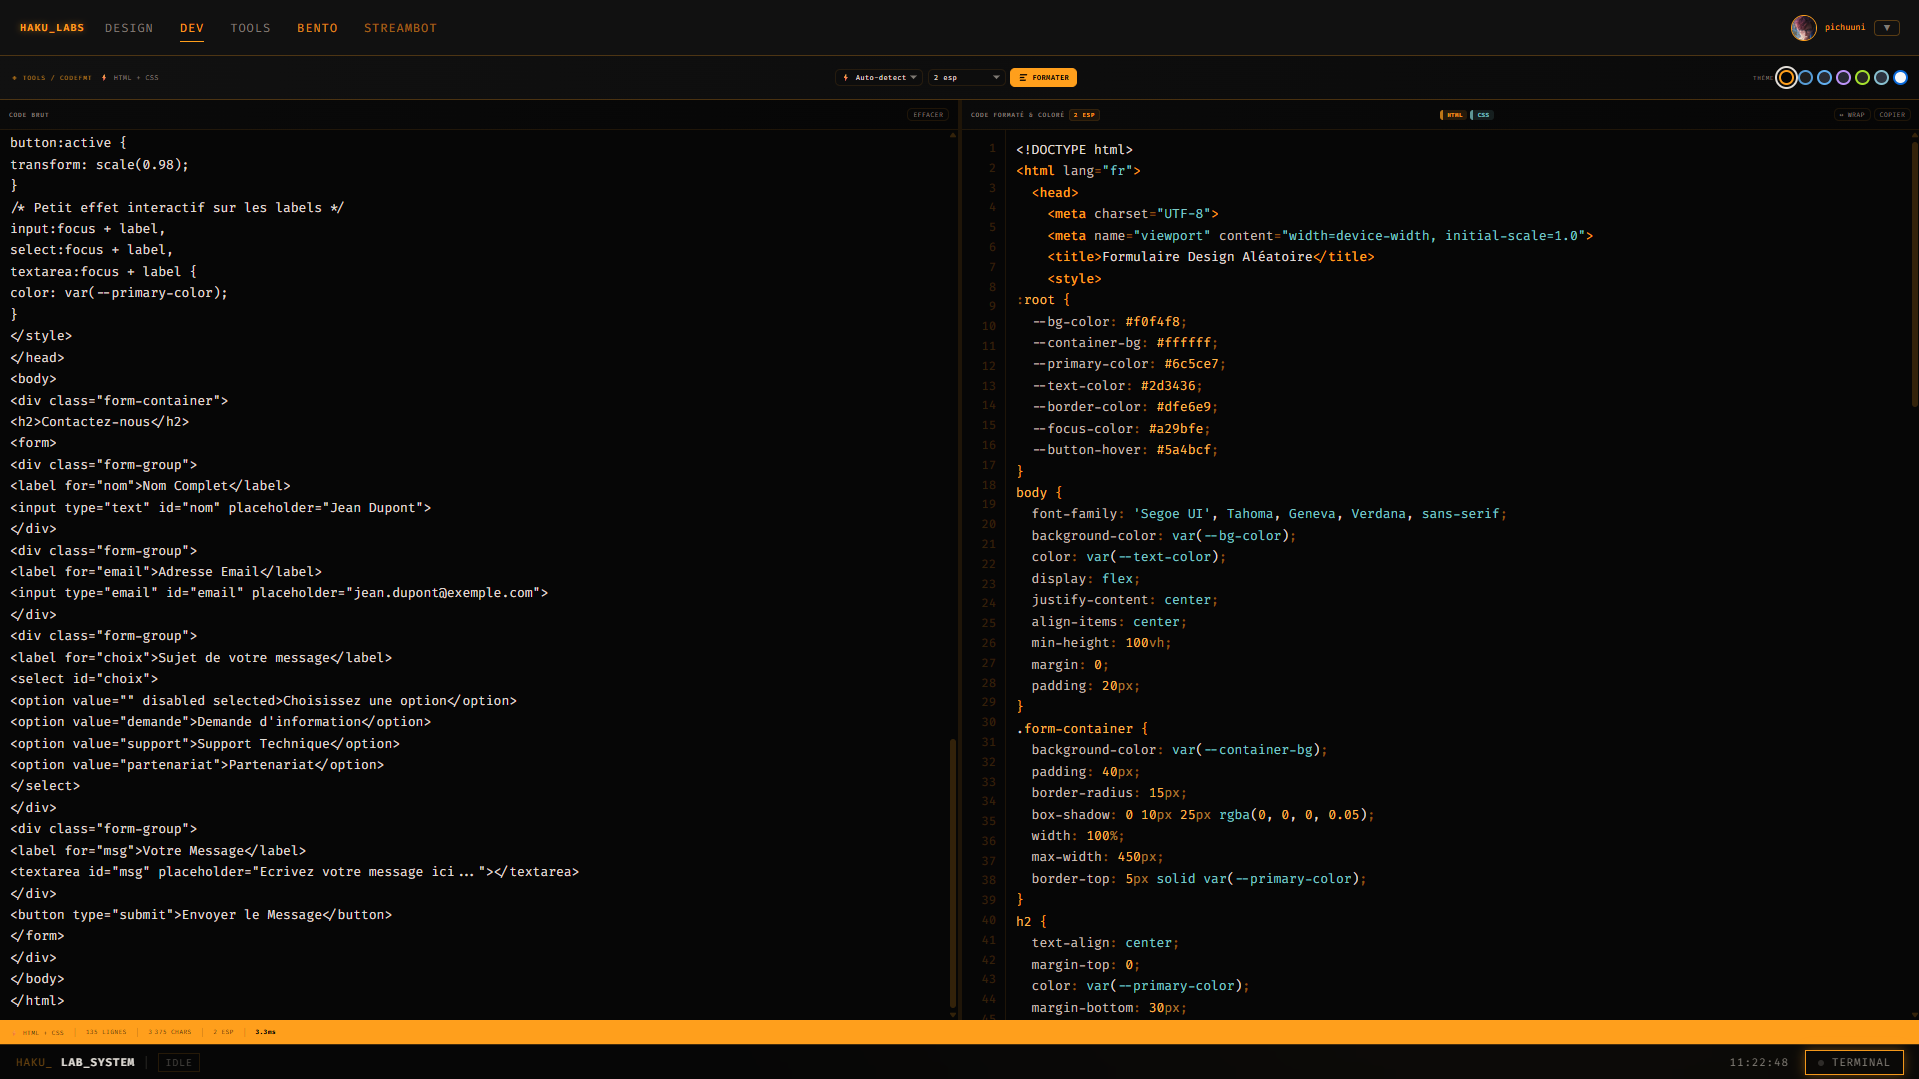Image resolution: width=1919 pixels, height=1079 pixels.
Task: Open the 2 esp indentation dropdown
Action: pos(965,77)
